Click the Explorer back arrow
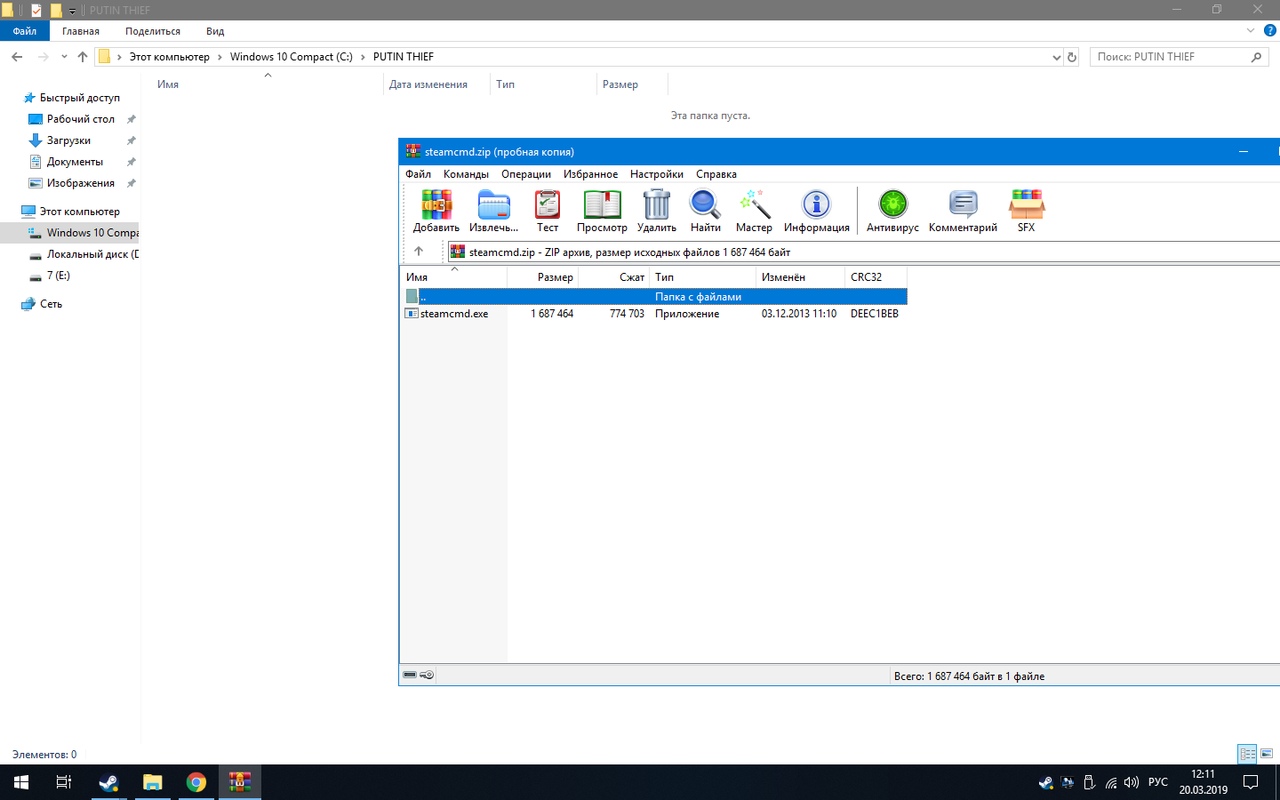1280x800 pixels. [x=17, y=57]
